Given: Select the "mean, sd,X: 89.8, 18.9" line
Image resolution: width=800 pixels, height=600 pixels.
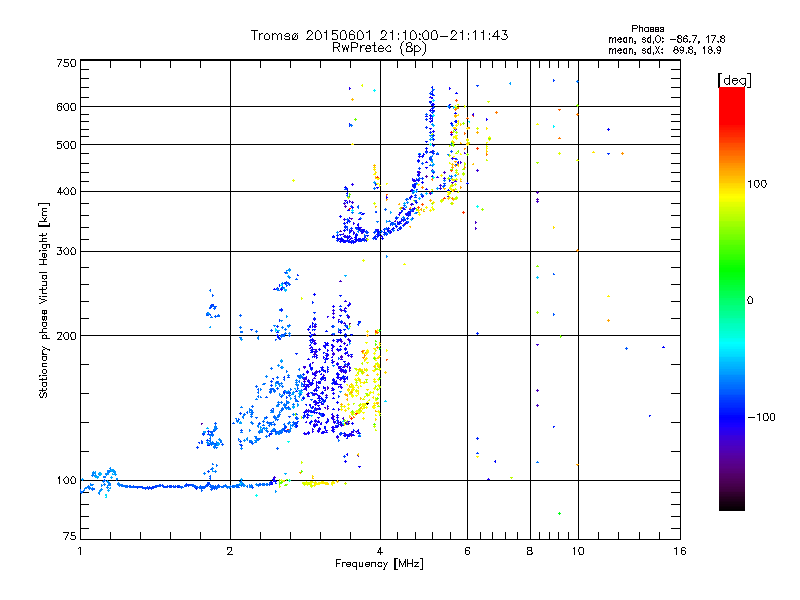Looking at the screenshot, I should [x=664, y=50].
